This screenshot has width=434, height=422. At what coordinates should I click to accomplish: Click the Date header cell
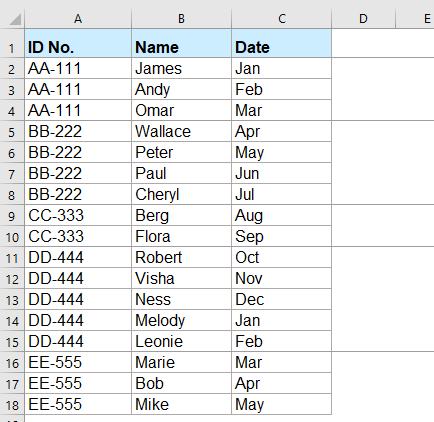[282, 43]
